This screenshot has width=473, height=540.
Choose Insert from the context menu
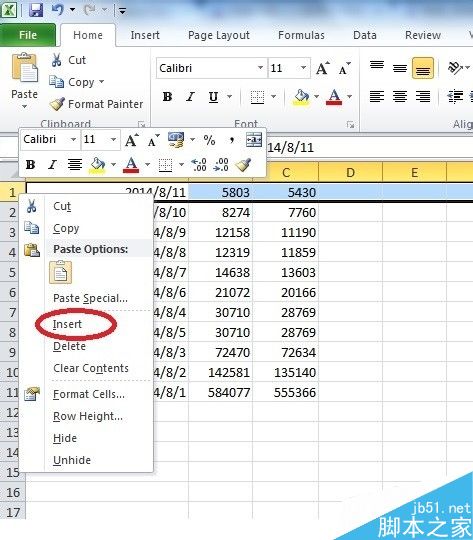pos(67,324)
